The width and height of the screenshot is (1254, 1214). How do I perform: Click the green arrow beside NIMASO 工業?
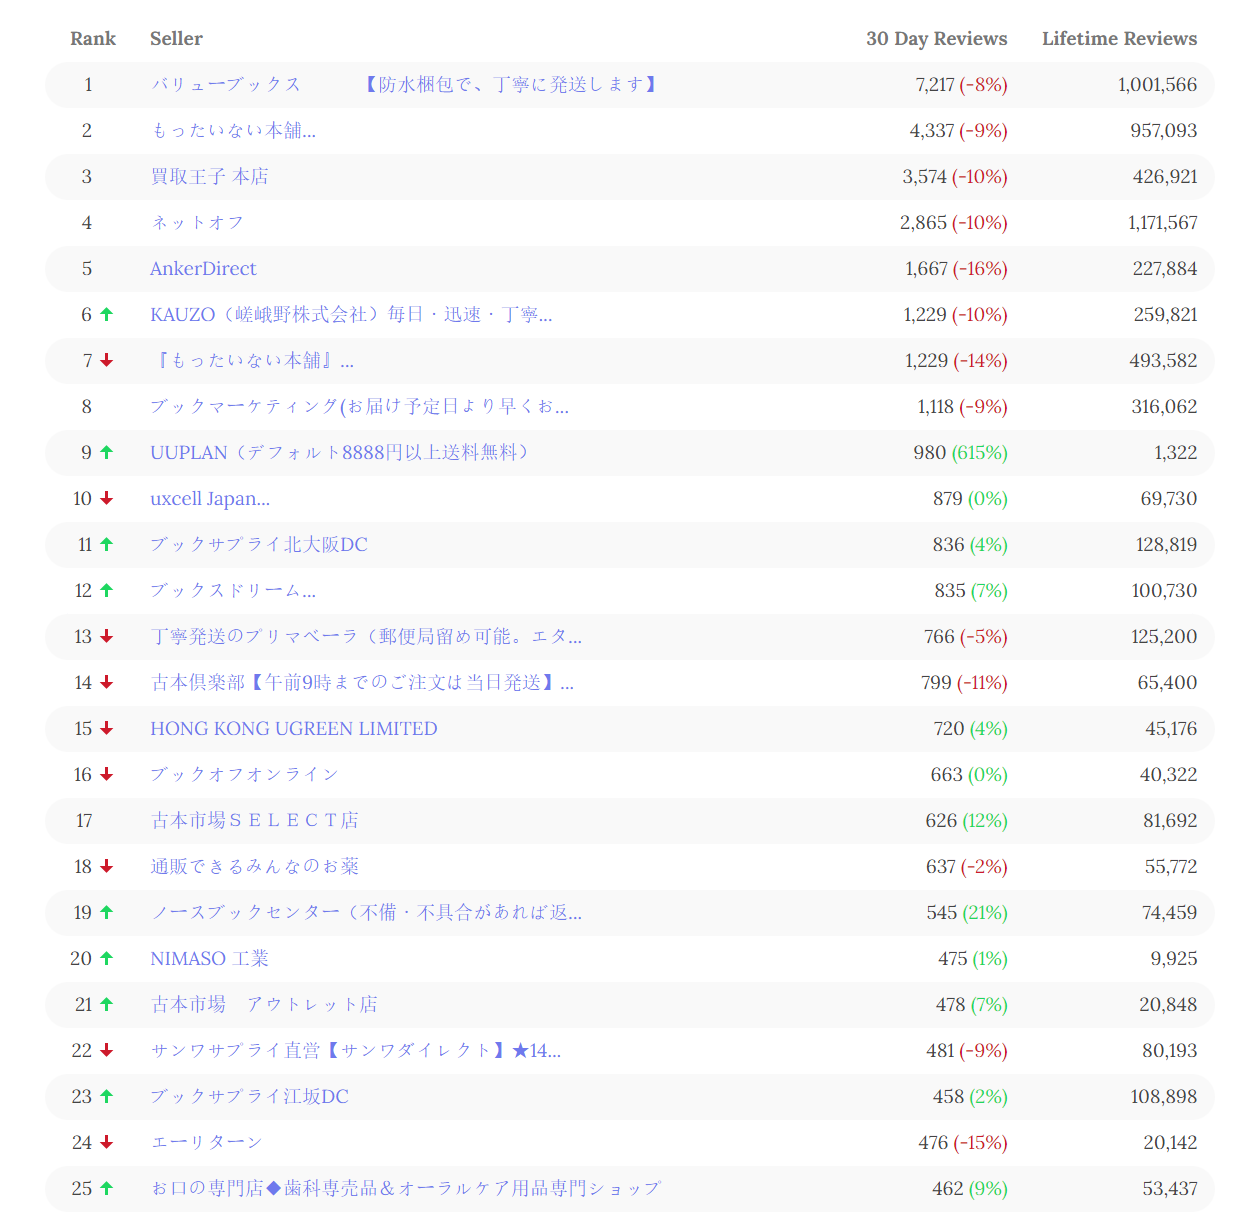(107, 958)
